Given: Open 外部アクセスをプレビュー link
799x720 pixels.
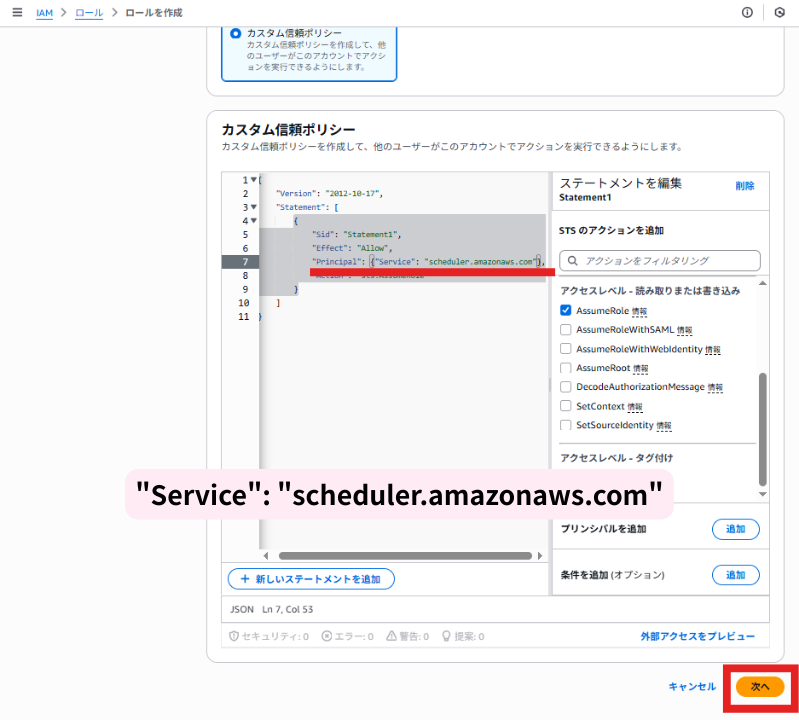Looking at the screenshot, I should coord(698,636).
